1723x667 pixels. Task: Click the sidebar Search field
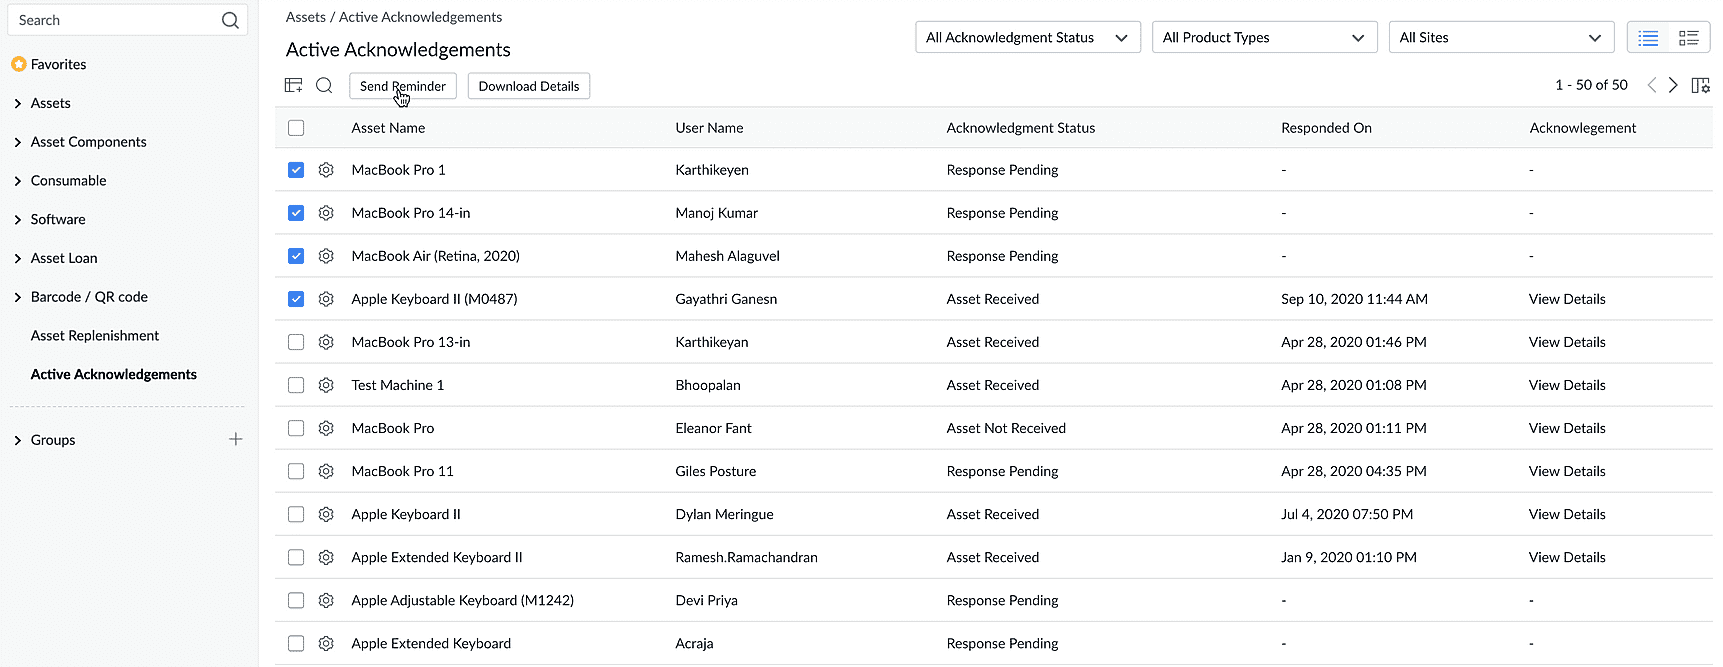pyautogui.click(x=115, y=20)
